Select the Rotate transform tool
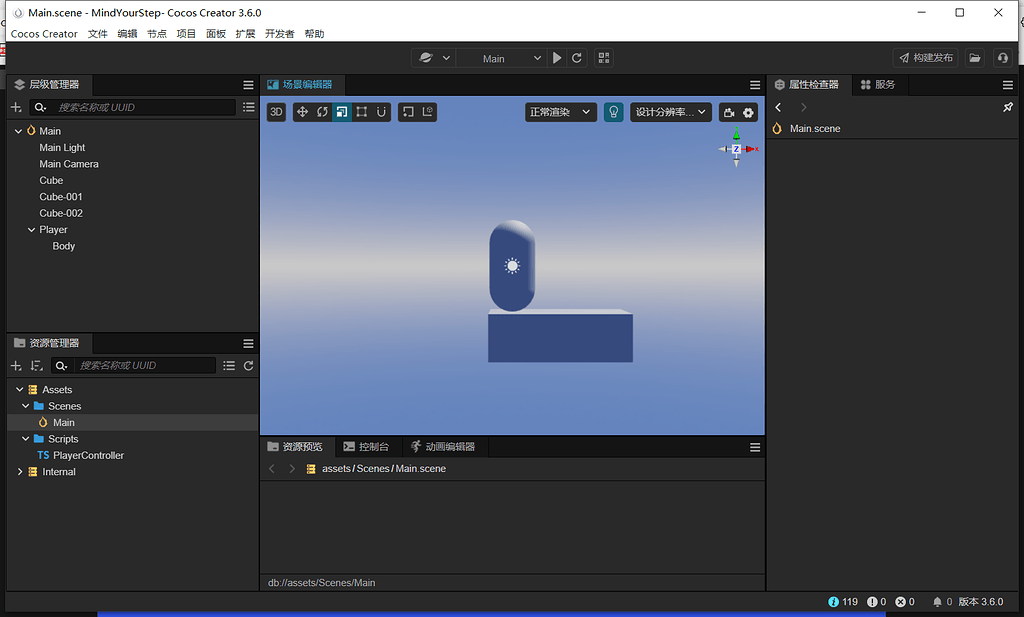Image resolution: width=1024 pixels, height=617 pixels. 322,112
